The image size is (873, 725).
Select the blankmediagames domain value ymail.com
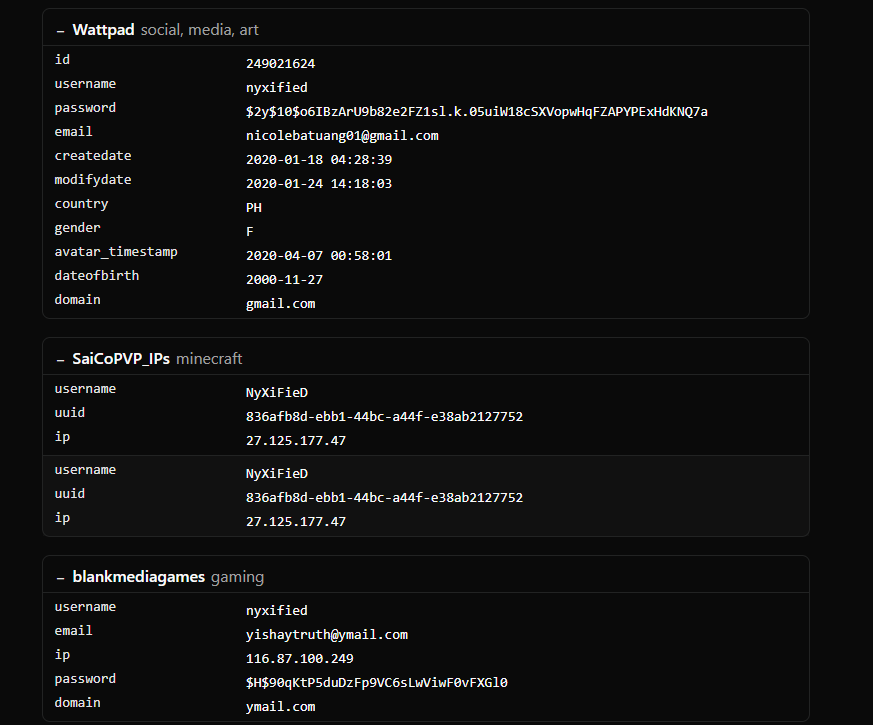point(281,707)
